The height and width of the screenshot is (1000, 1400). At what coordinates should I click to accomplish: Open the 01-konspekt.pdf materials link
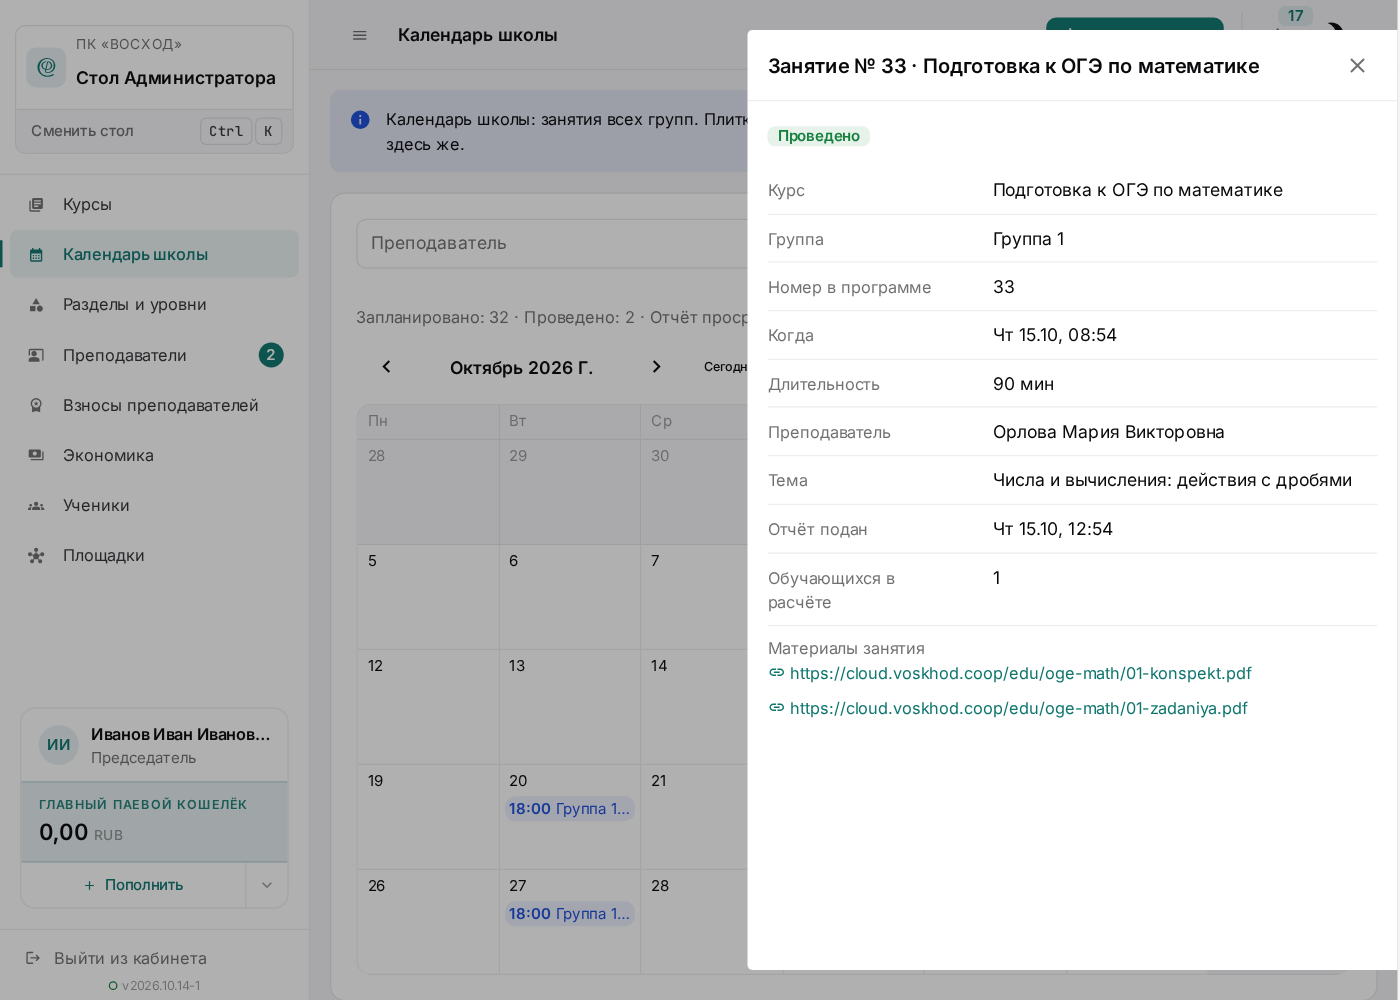[x=1020, y=673]
